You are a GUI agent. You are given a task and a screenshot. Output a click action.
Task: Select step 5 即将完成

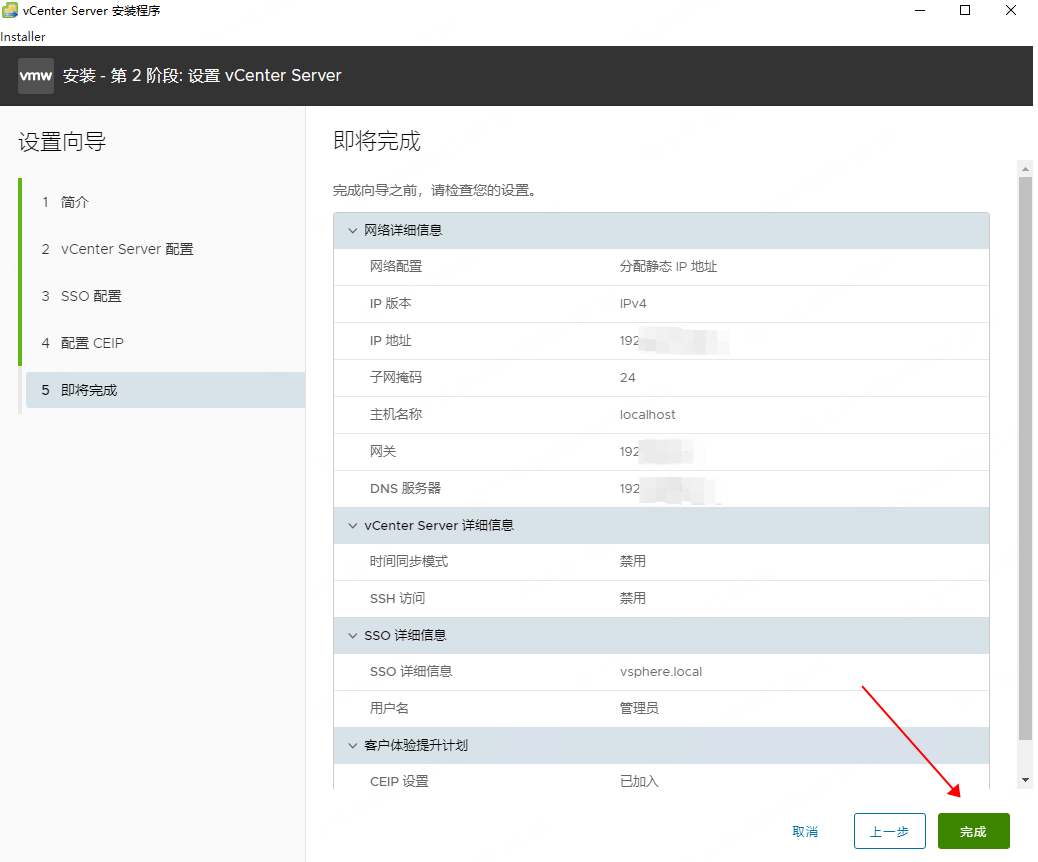coord(89,390)
